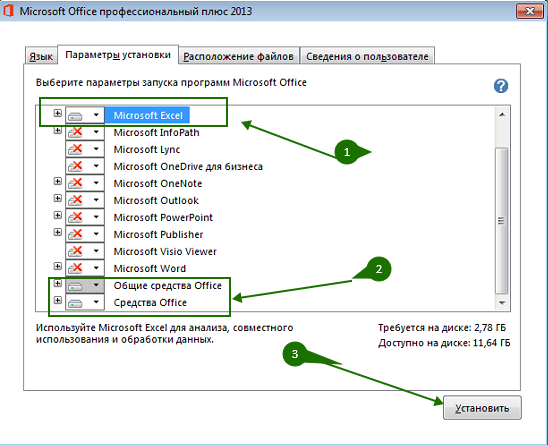Open install state dropdown for Microsoft Outlook
The height and width of the screenshot is (445, 548).
[x=85, y=200]
